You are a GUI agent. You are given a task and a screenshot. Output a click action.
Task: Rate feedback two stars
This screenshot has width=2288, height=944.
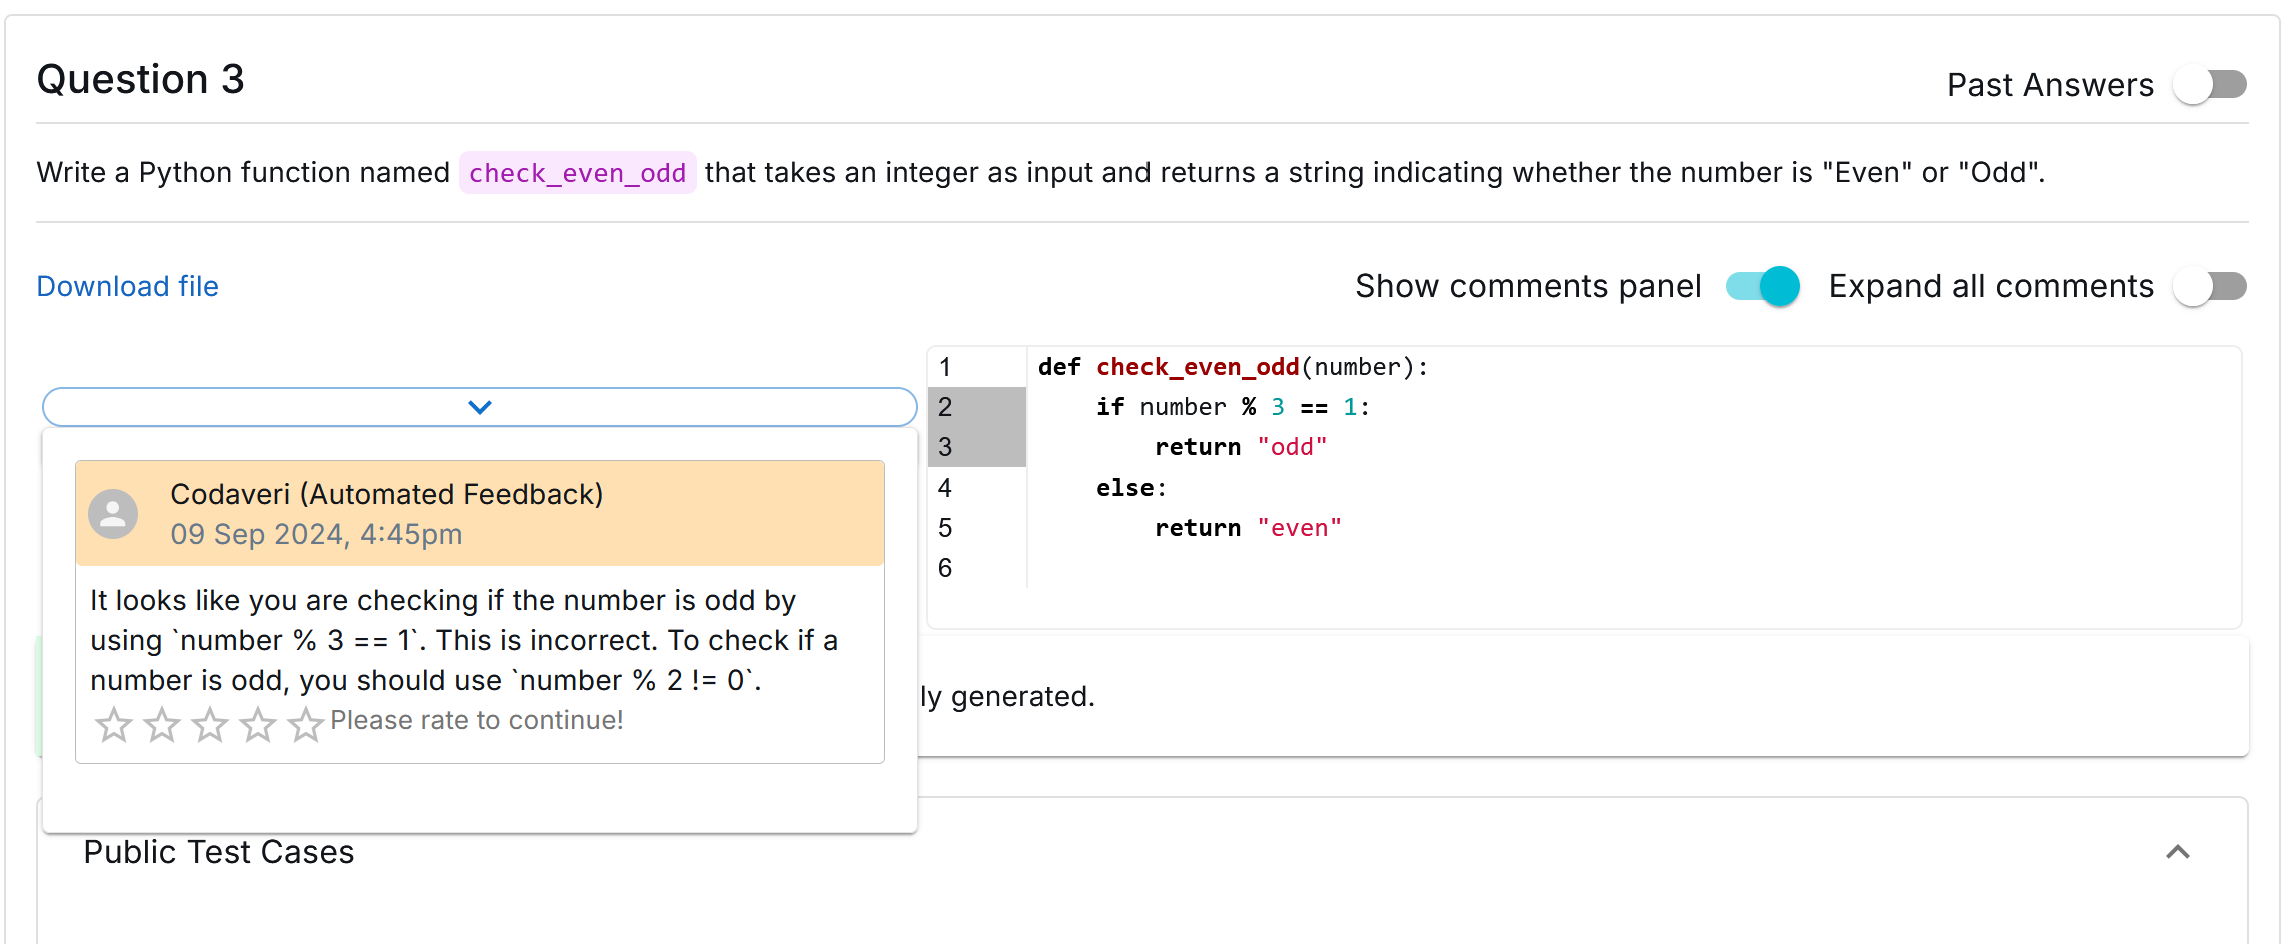click(162, 724)
